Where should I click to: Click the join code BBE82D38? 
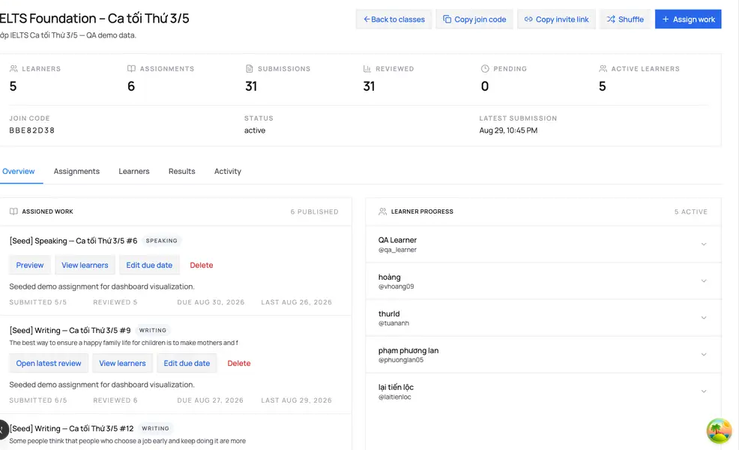pos(32,131)
